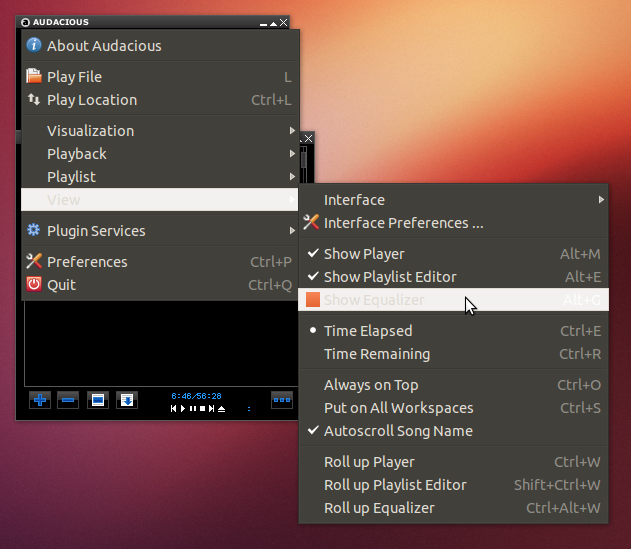Toggle Show Player checkmark

tap(454, 254)
